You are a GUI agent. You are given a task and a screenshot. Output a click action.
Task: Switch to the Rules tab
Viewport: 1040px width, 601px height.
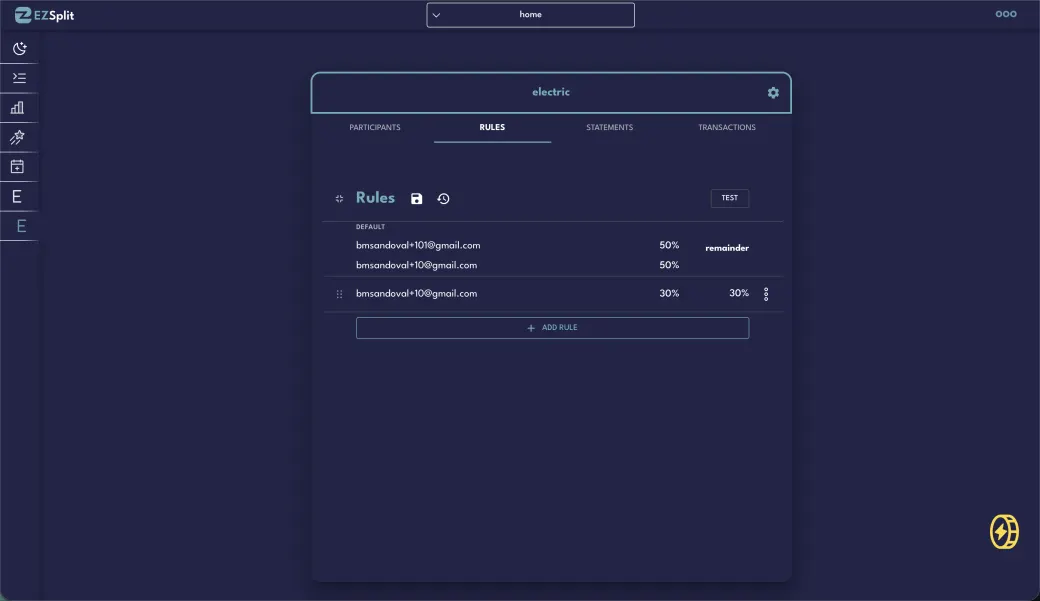click(492, 127)
